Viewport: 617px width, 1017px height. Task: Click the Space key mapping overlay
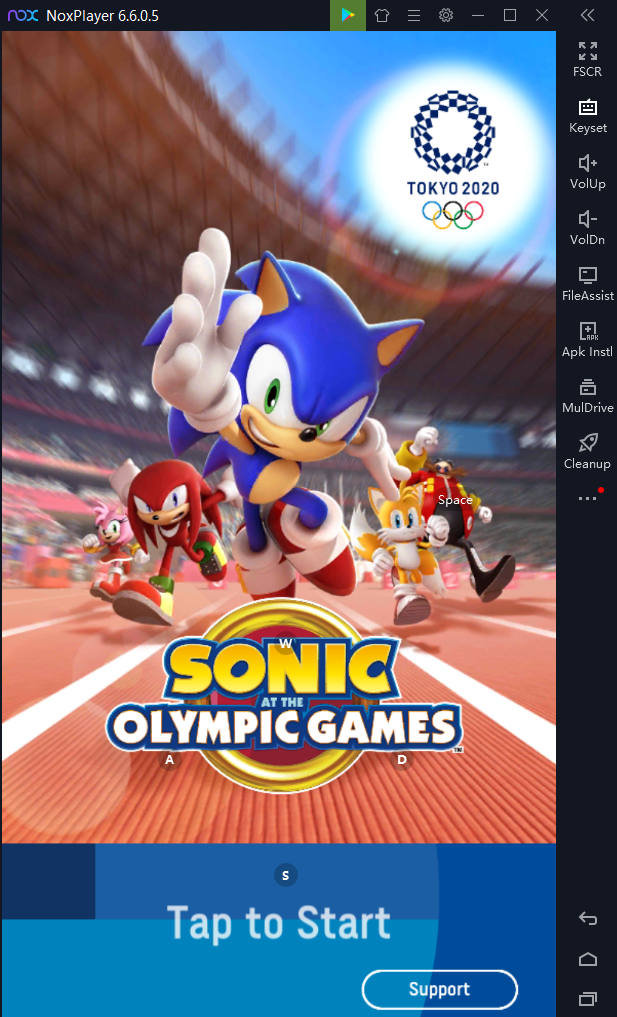[x=455, y=499]
